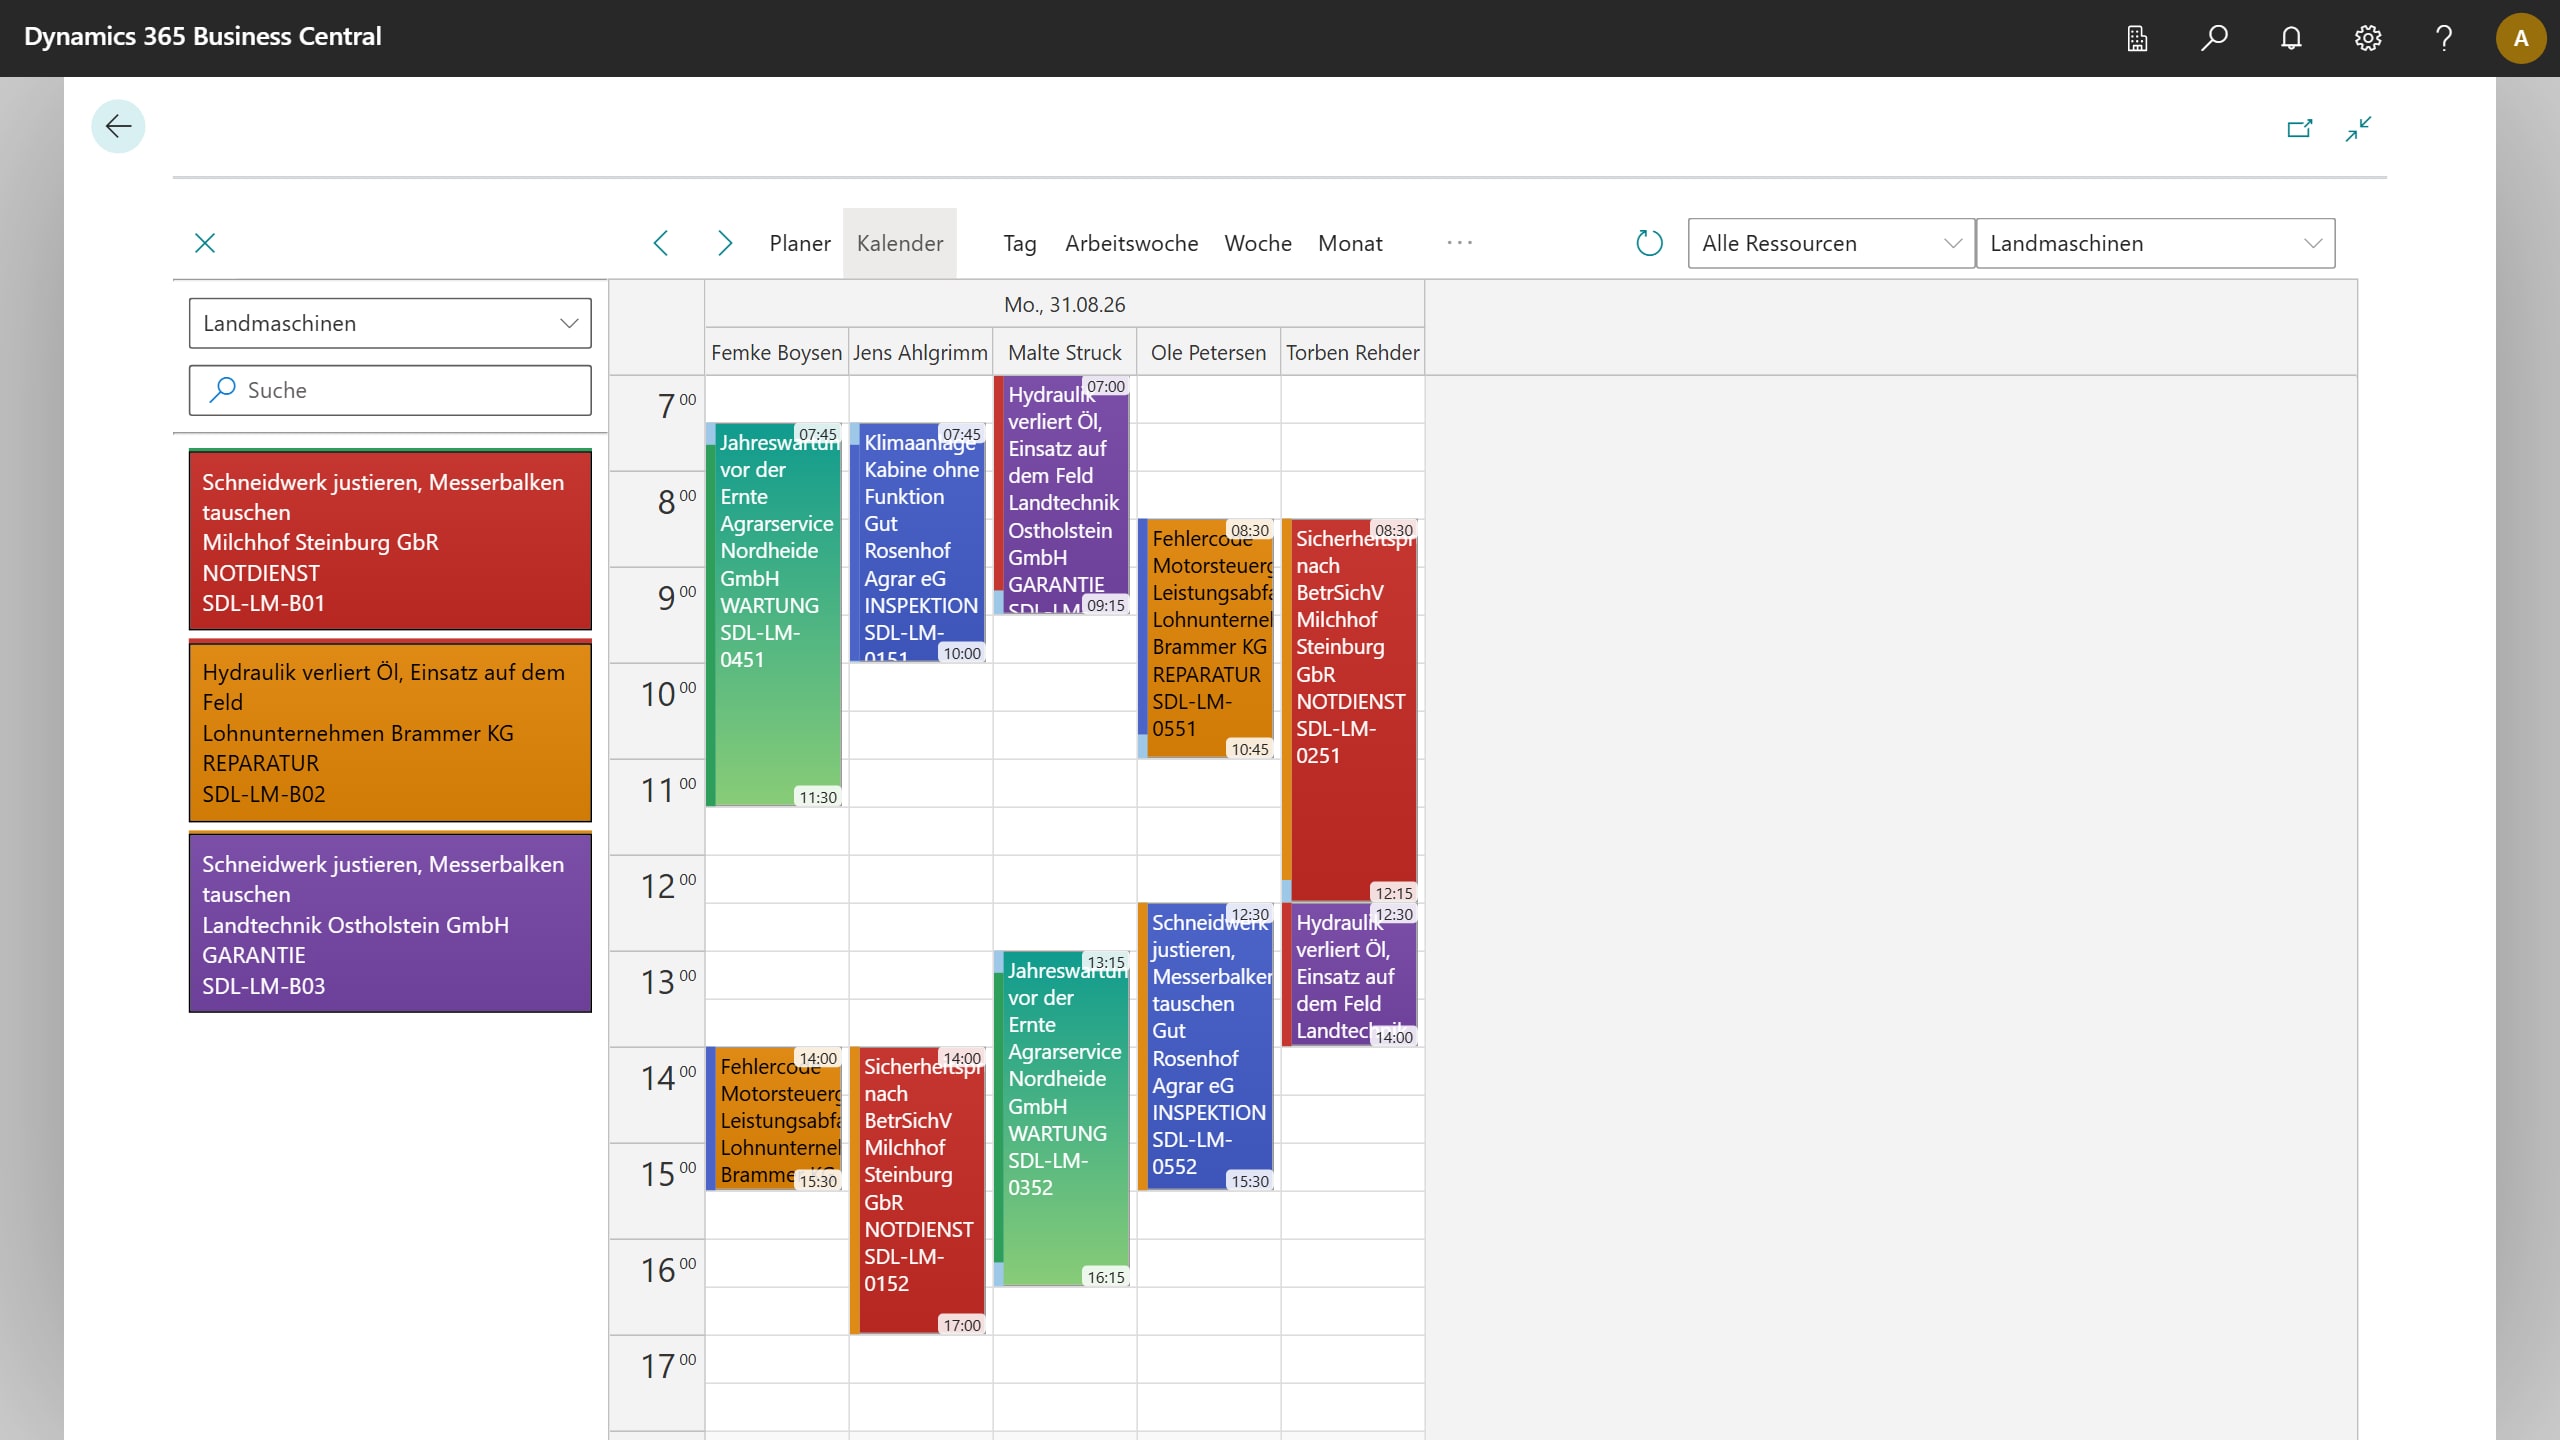
Task: Open the search magnifier in top bar
Action: click(2214, 38)
